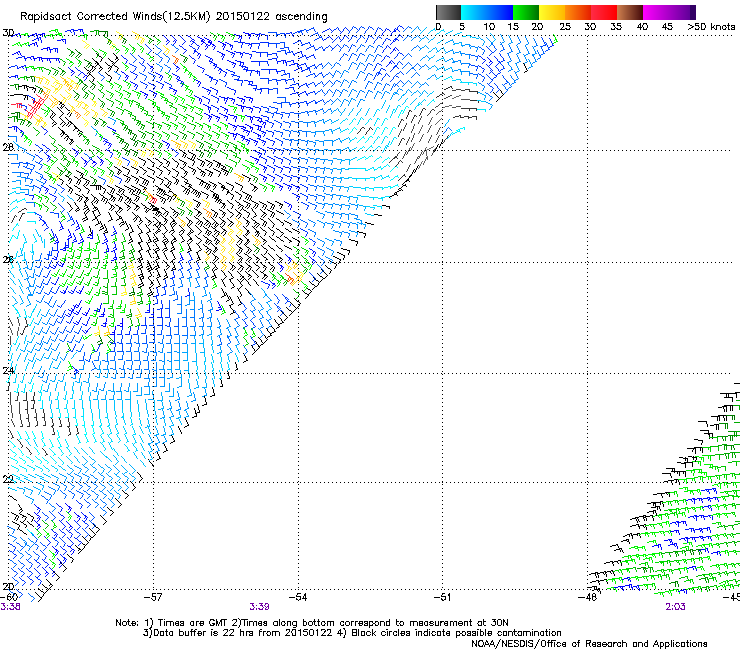Viewport: 740px width, 650px height.
Task: Click the purple '3:39' time label
Action: pyautogui.click(x=259, y=607)
